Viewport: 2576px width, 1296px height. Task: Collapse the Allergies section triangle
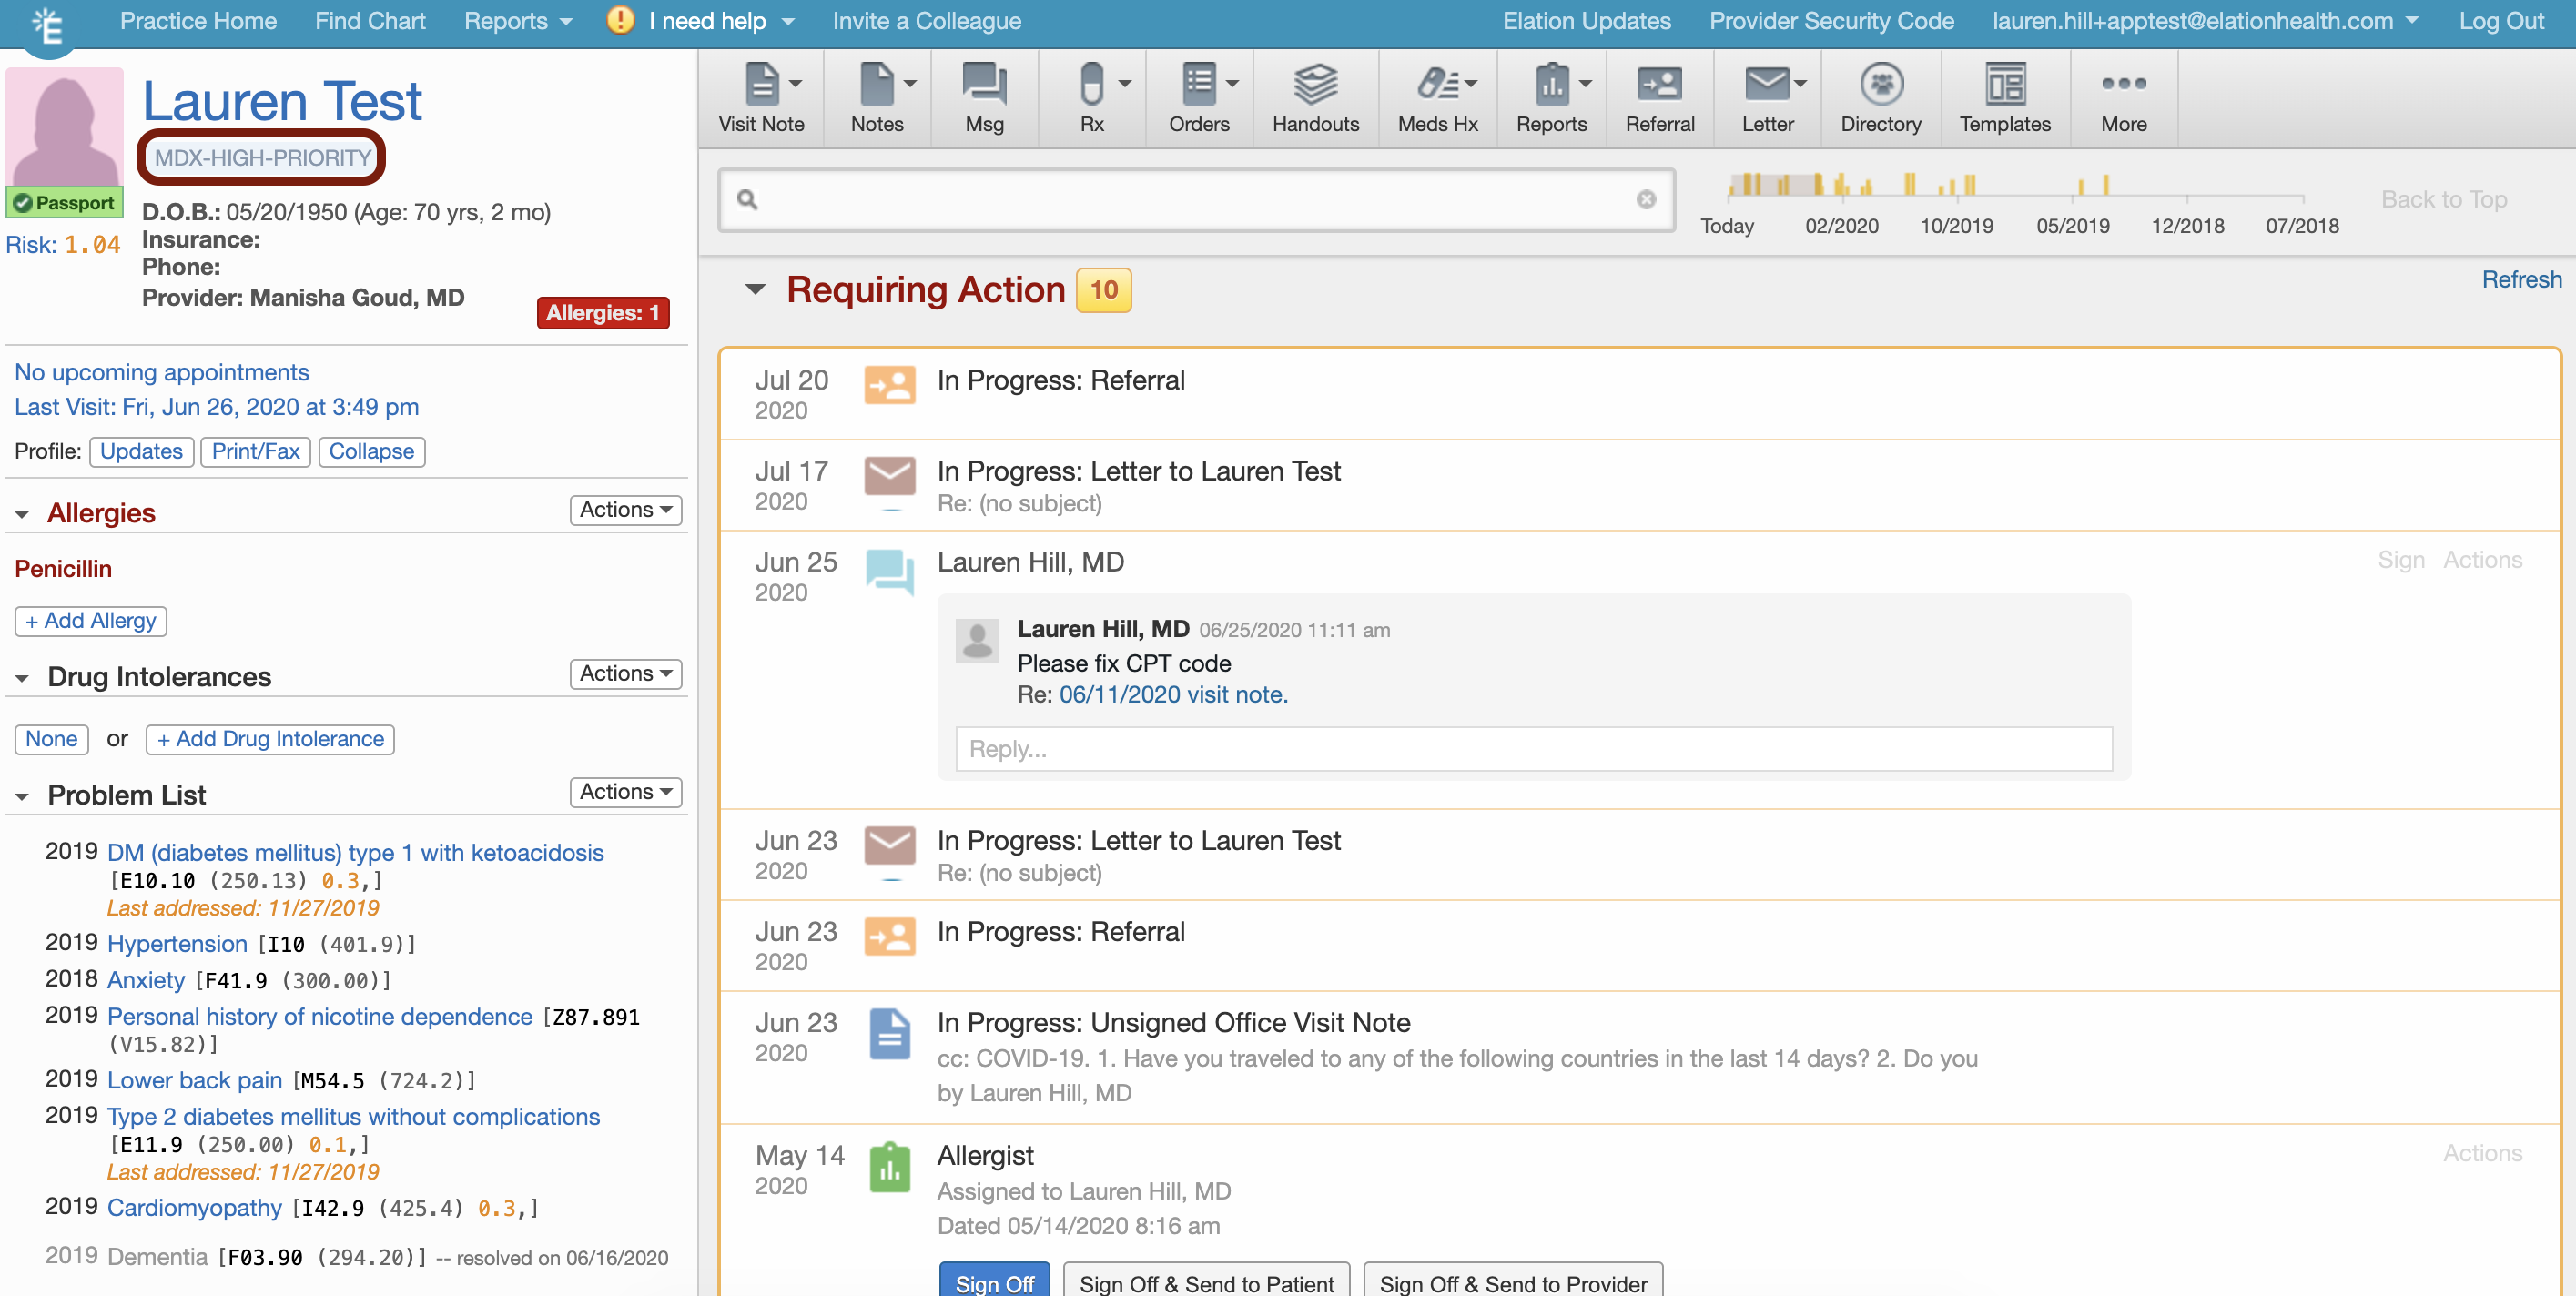coord(22,514)
